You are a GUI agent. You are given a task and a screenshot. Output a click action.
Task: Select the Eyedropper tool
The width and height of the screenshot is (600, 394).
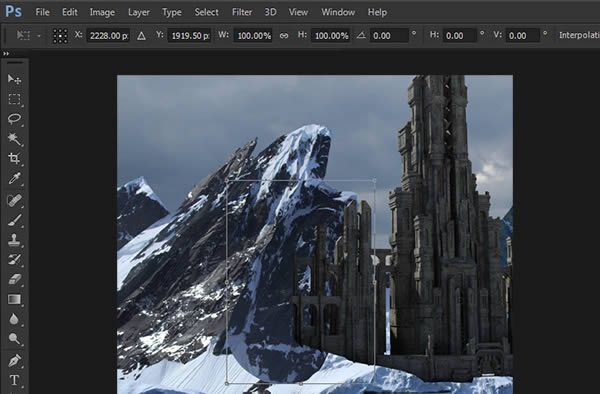(x=14, y=178)
